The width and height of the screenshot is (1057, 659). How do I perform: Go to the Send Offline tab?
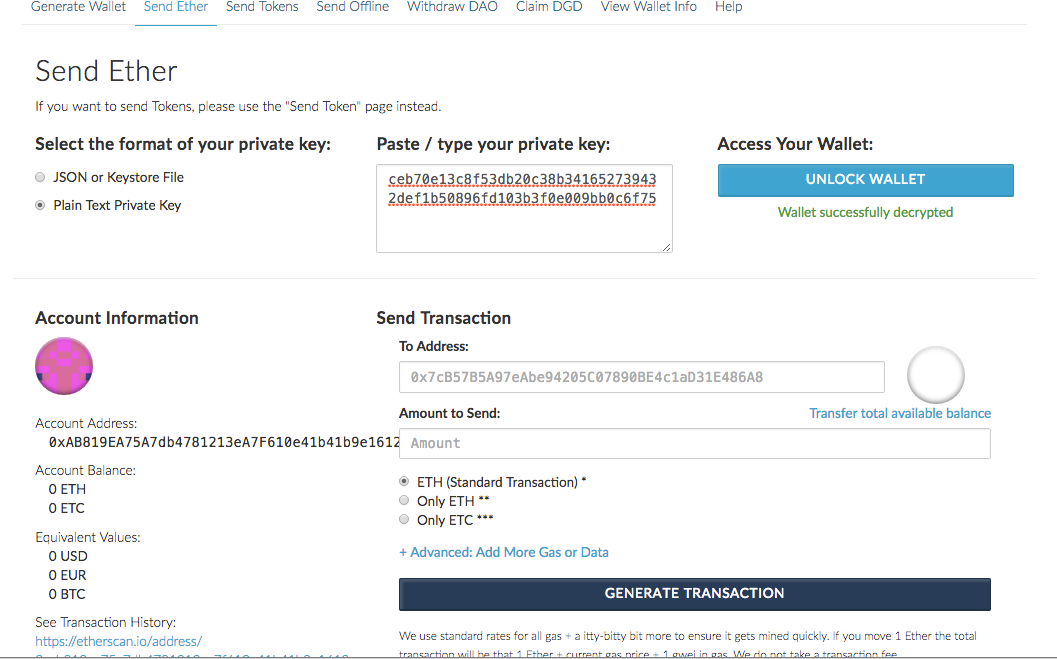click(x=353, y=7)
